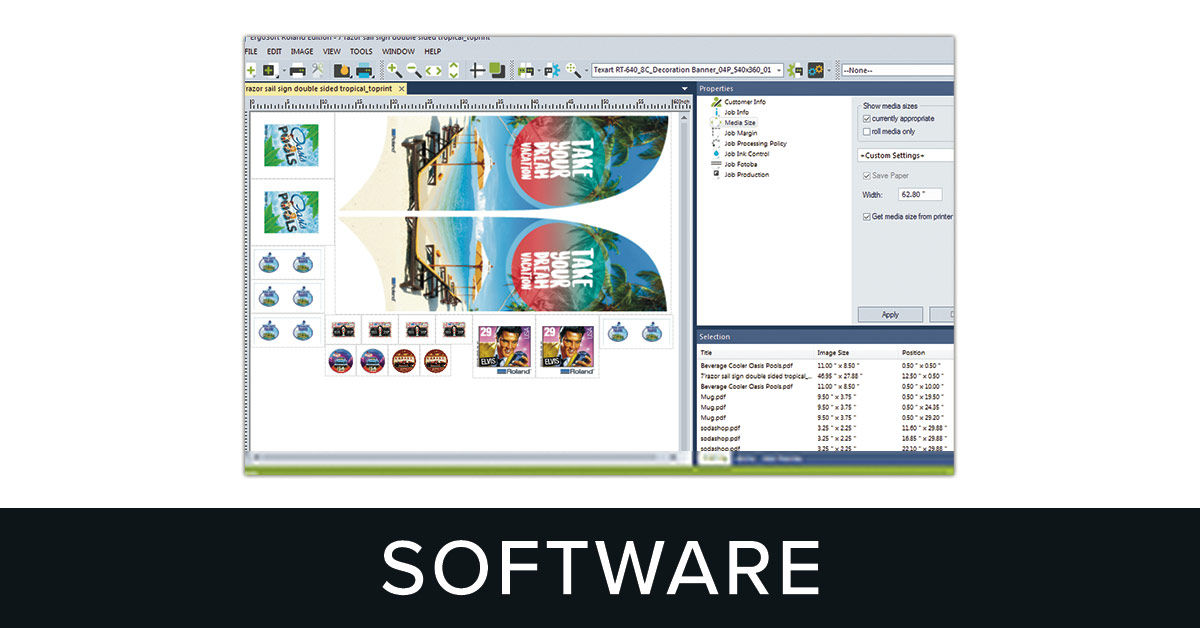Open the Texart RT-640 printer dropdown
1200x628 pixels.
(x=778, y=70)
